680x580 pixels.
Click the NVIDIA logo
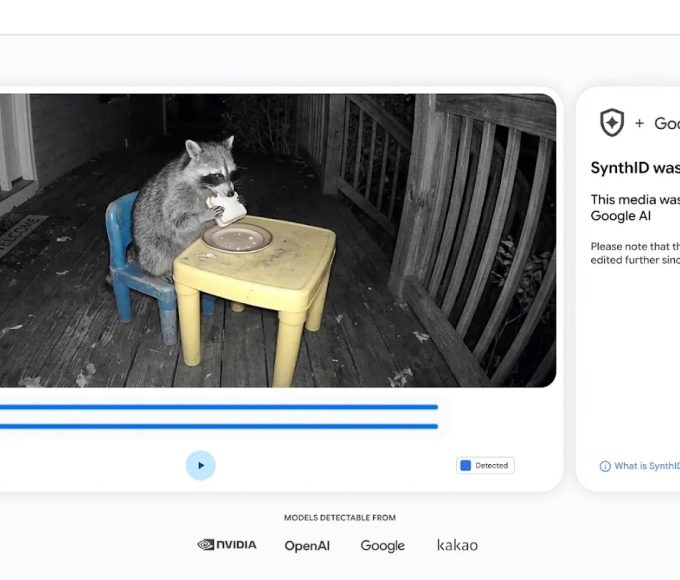pos(227,545)
